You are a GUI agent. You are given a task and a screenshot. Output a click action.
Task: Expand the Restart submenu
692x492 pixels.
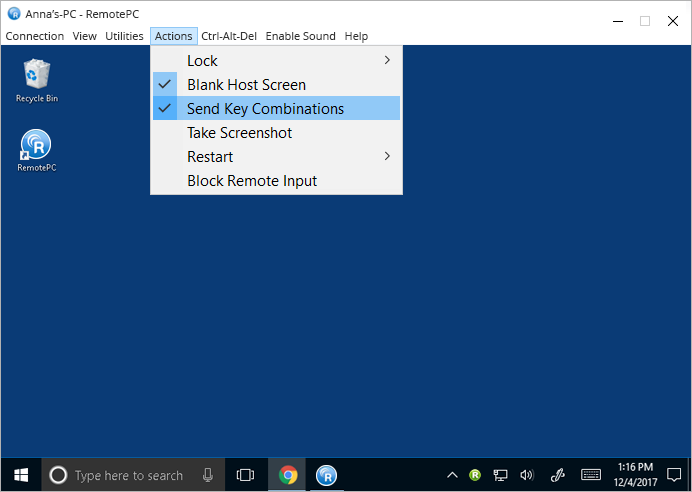point(276,156)
